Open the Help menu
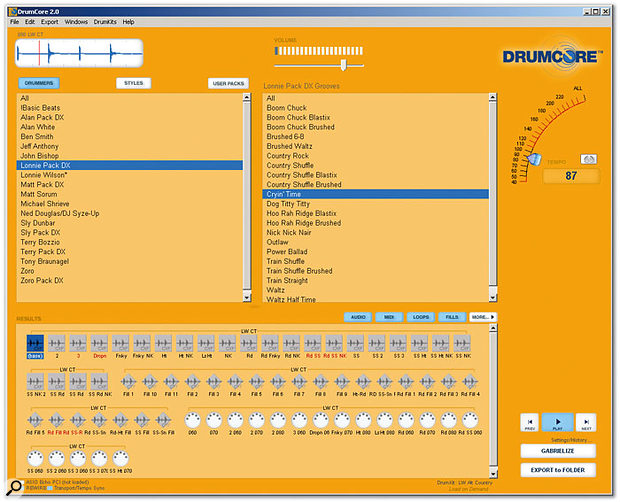The image size is (620, 502). 128,22
